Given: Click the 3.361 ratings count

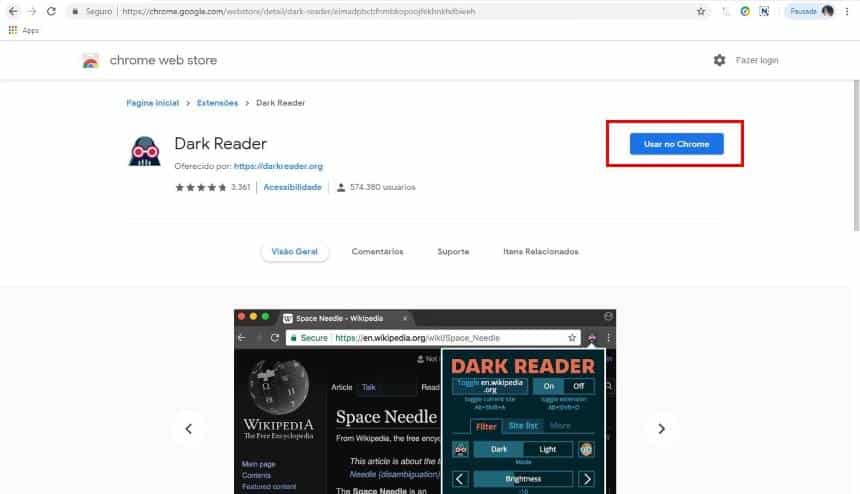Looking at the screenshot, I should pos(240,188).
